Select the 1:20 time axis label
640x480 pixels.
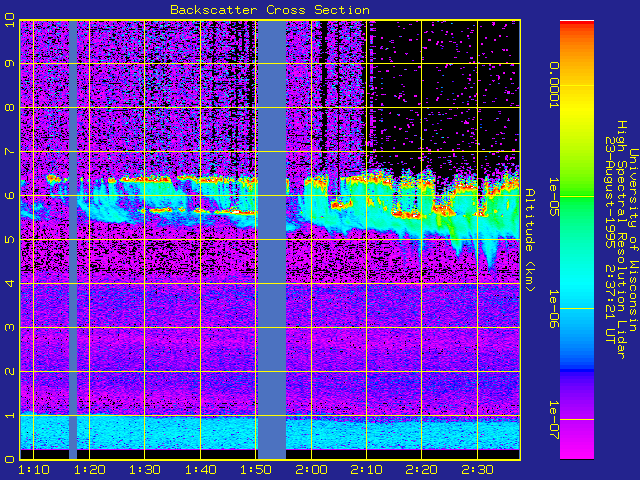(89, 469)
